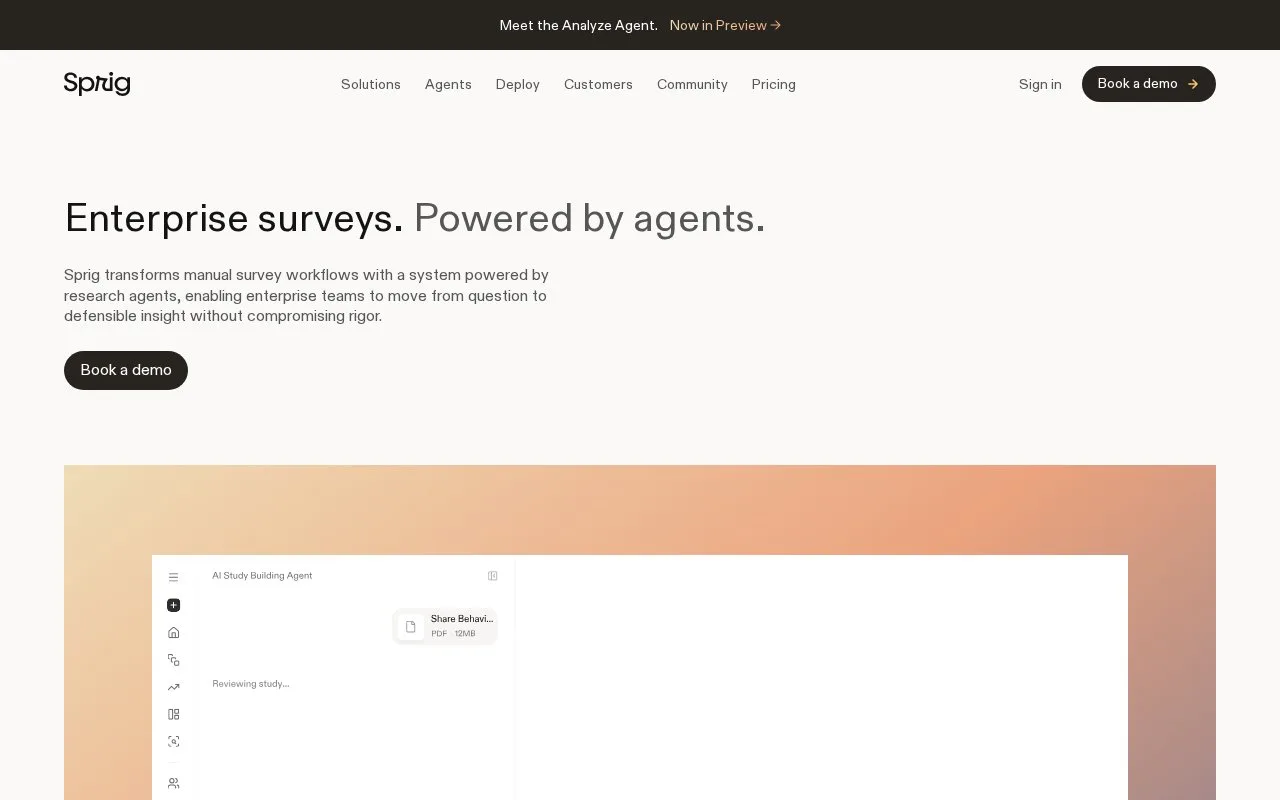1280x800 pixels.
Task: Select the home icon in the preview sidebar
Action: [x=173, y=632]
